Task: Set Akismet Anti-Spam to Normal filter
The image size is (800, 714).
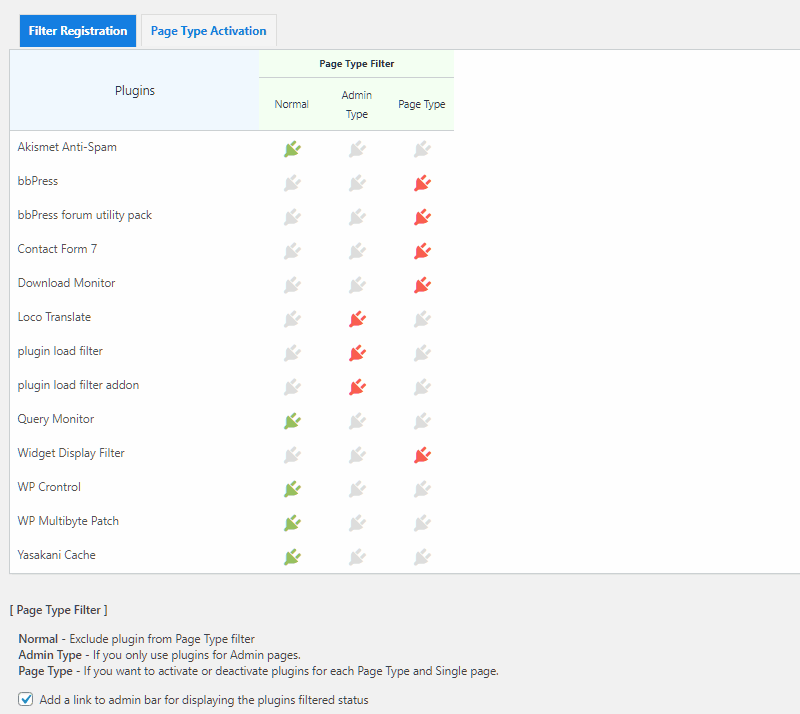Action: [x=292, y=149]
